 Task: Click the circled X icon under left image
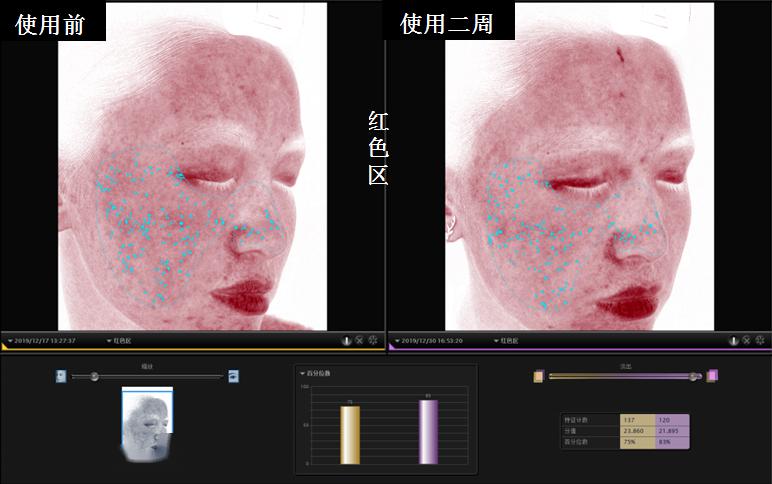(x=359, y=340)
